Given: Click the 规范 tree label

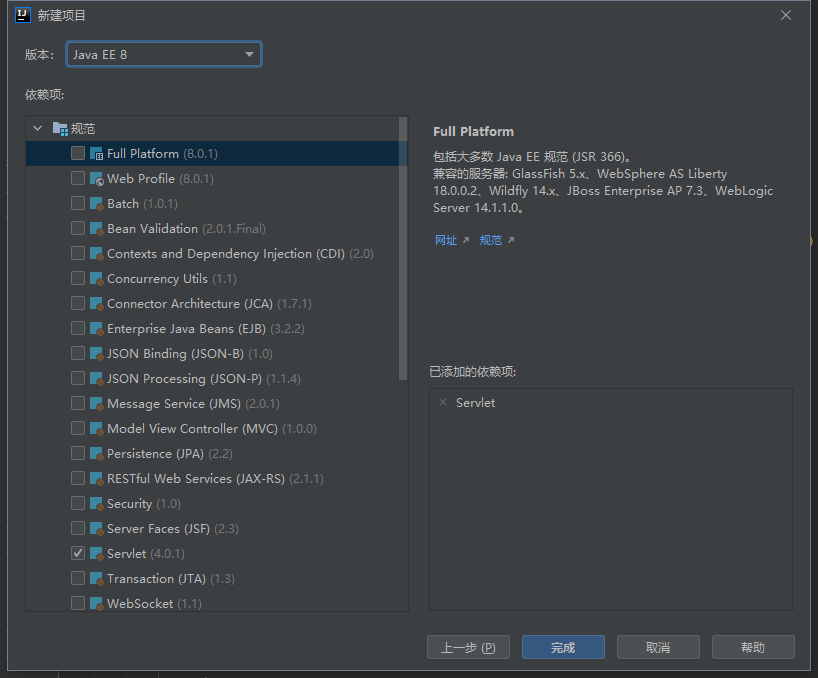Looking at the screenshot, I should pyautogui.click(x=82, y=129).
